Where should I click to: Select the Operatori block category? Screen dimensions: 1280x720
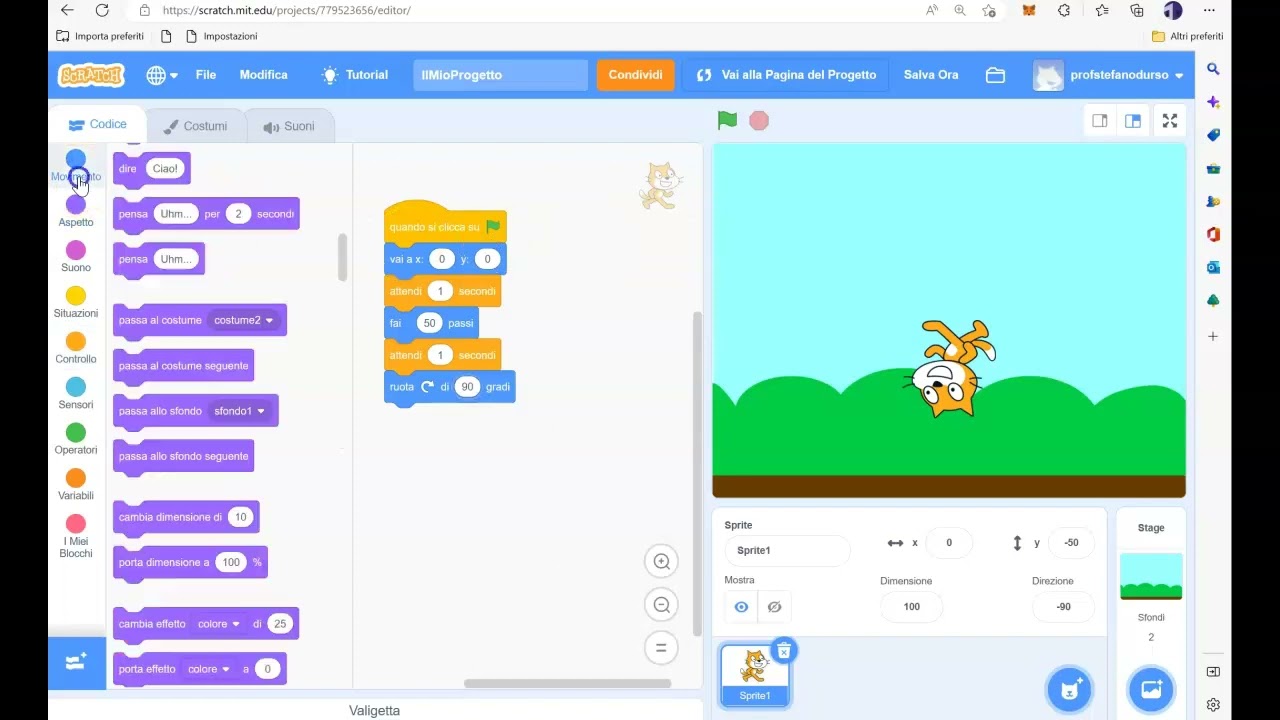pos(76,440)
